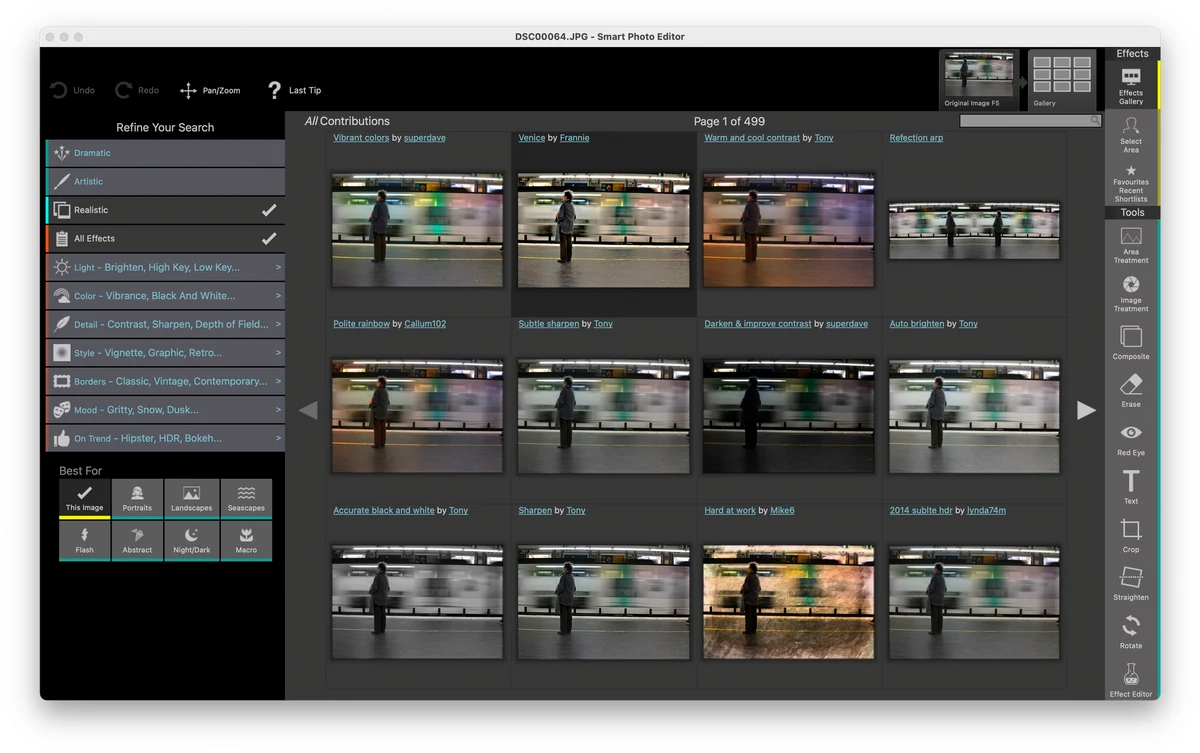Open the Effects Gallery
Image resolution: width=1200 pixels, height=753 pixels.
[1131, 86]
